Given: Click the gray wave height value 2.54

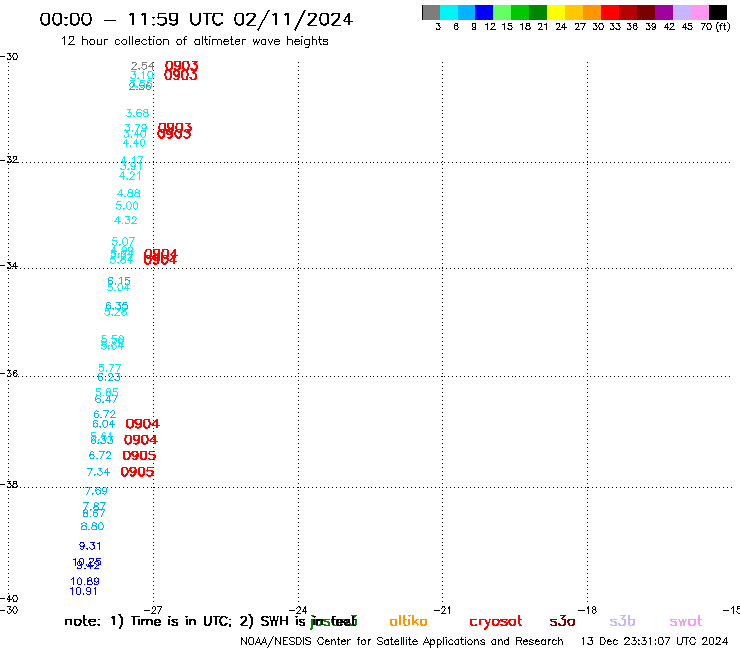Looking at the screenshot, I should pos(143,66).
